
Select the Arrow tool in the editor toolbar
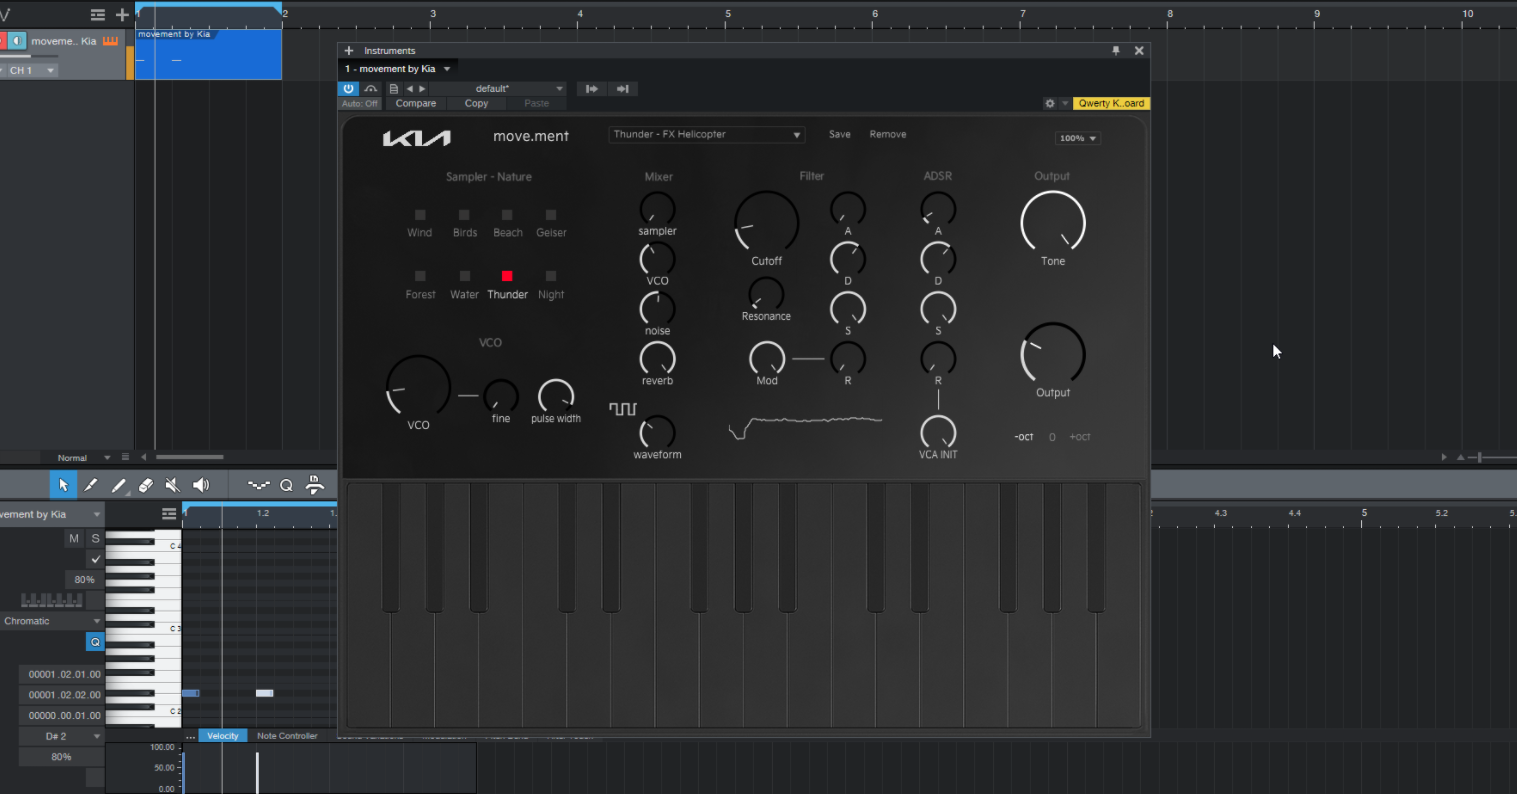(x=64, y=485)
